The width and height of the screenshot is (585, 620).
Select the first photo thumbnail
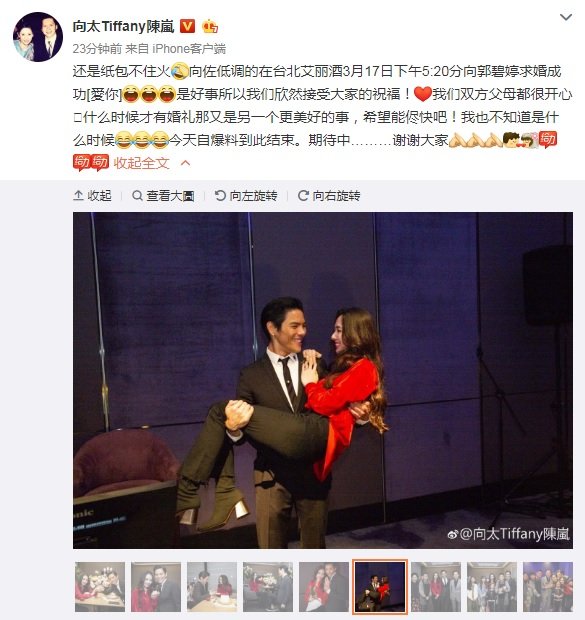point(100,587)
